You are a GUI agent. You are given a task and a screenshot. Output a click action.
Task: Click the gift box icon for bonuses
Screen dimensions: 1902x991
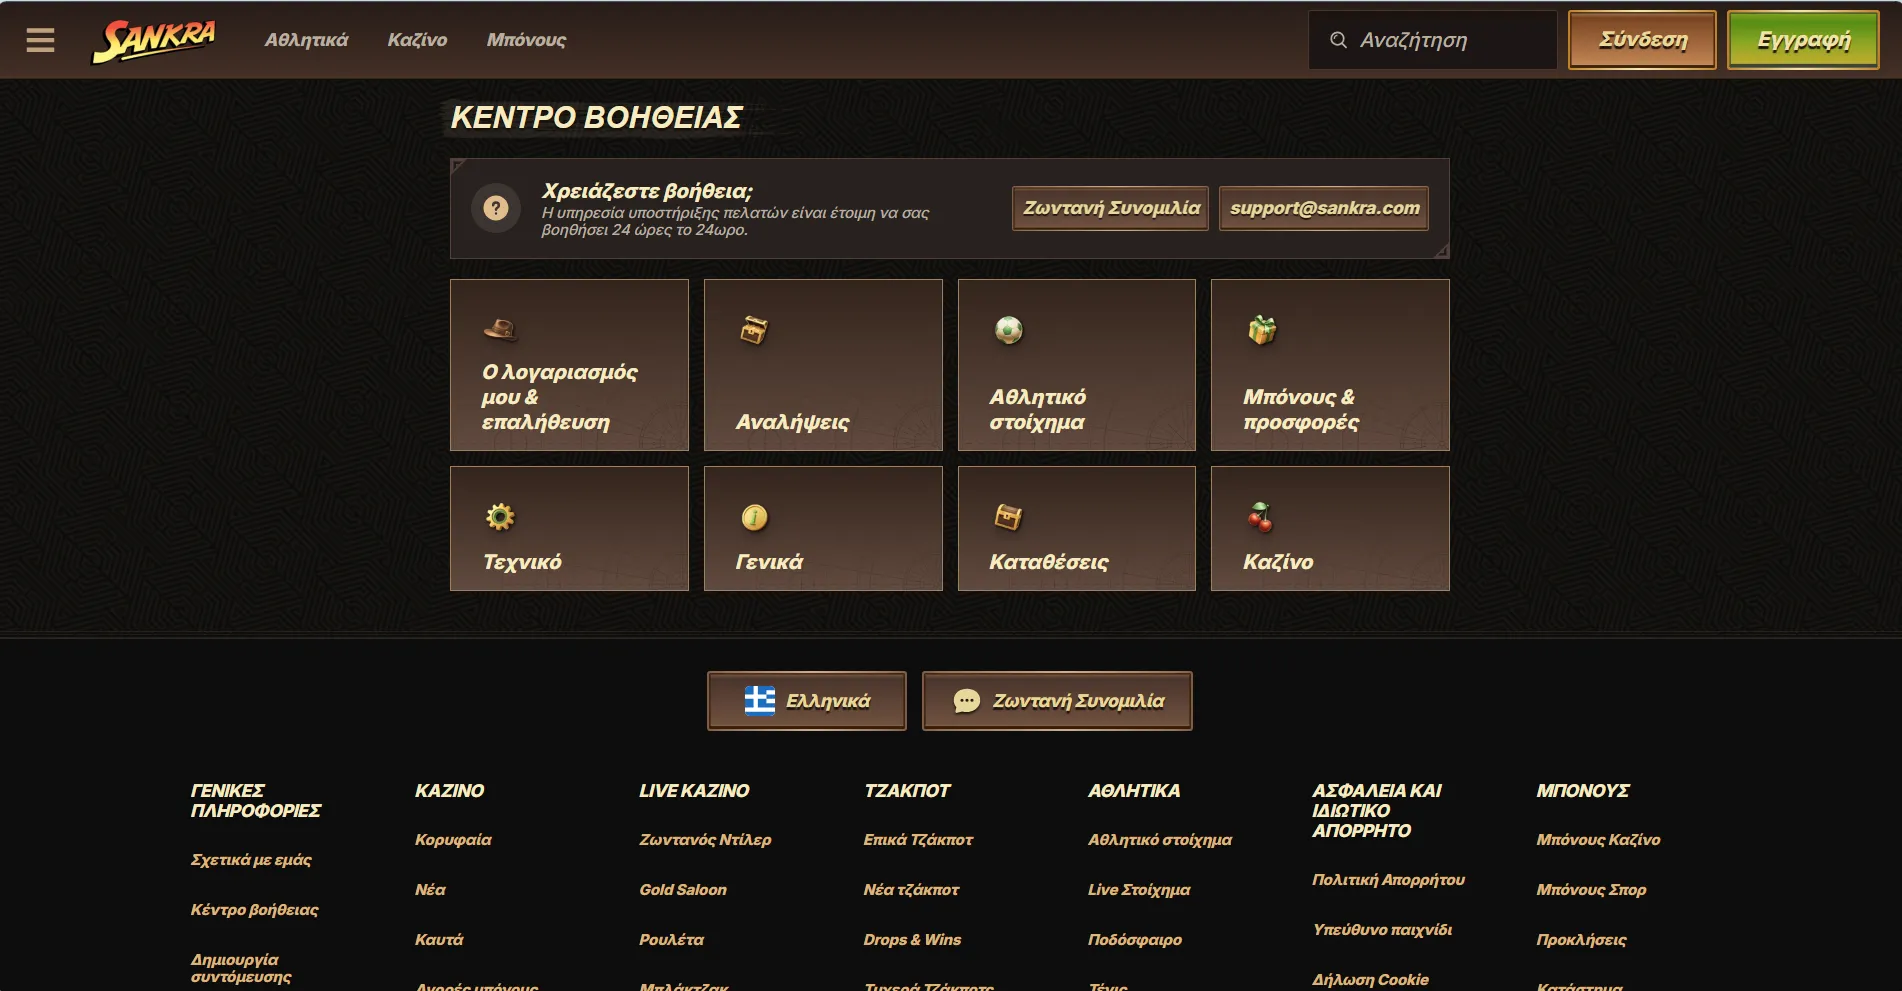coord(1262,329)
